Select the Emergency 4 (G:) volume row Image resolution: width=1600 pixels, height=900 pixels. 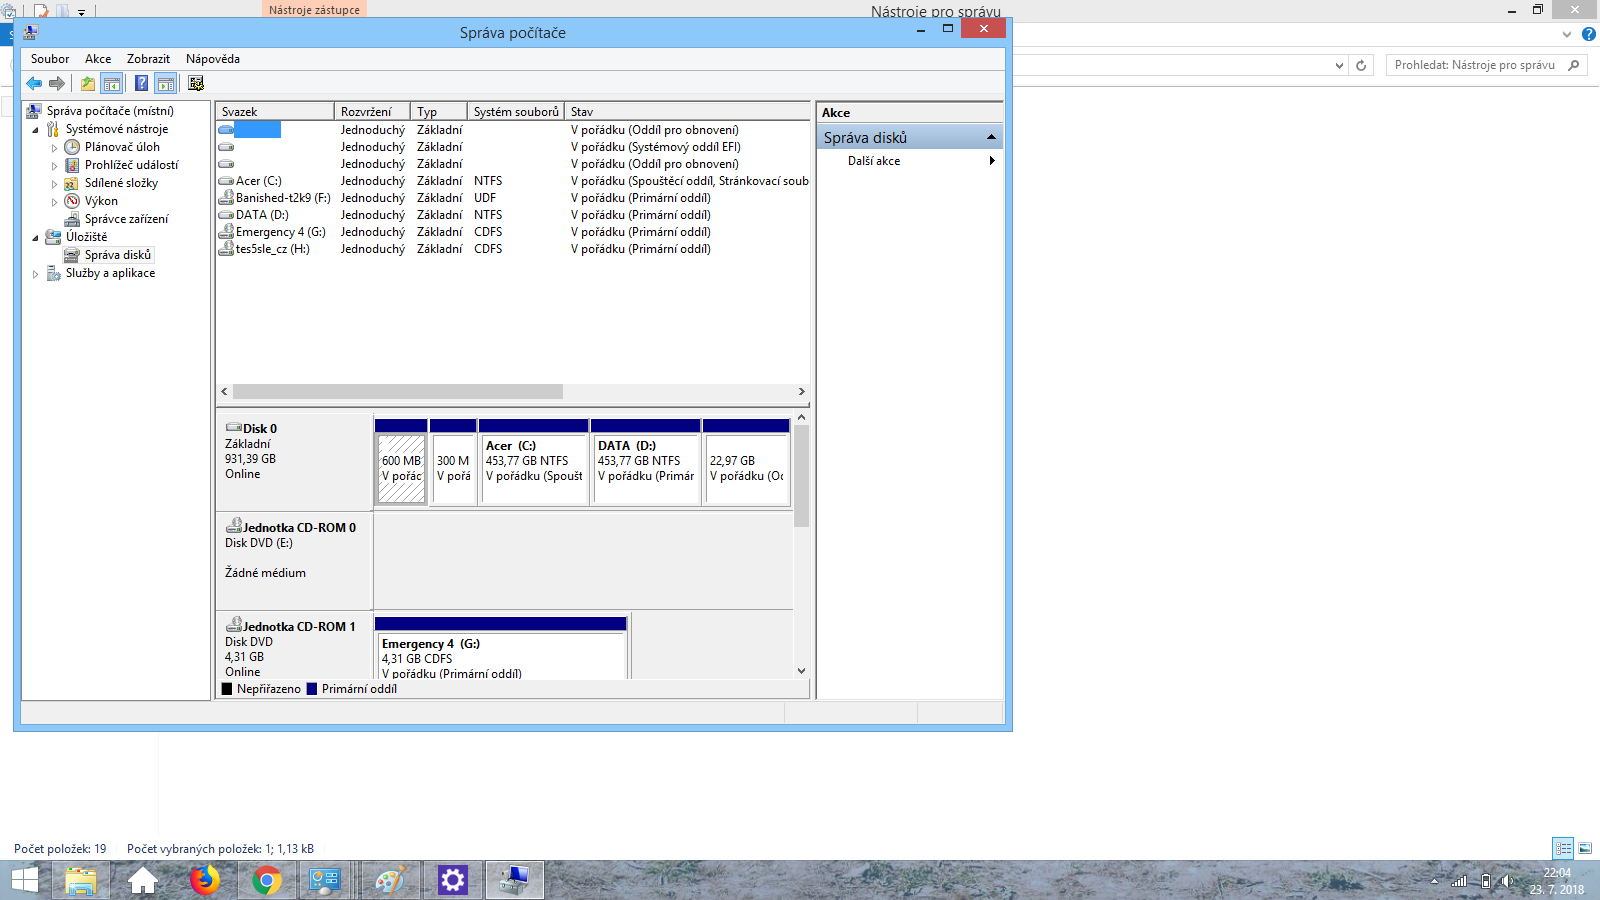click(x=513, y=232)
